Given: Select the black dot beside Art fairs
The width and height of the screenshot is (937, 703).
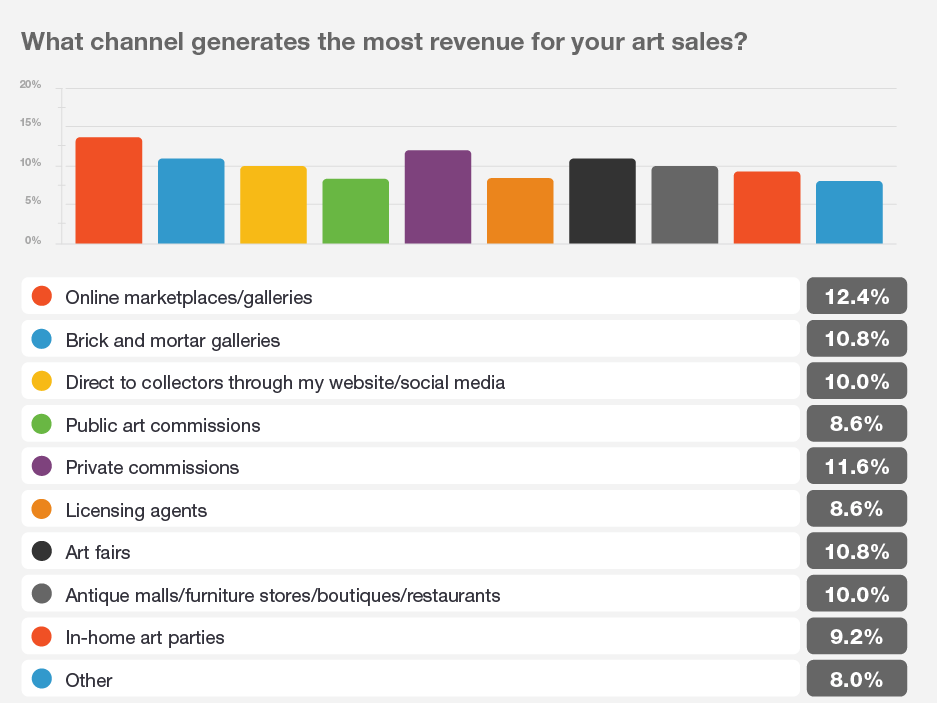Looking at the screenshot, I should 42,552.
